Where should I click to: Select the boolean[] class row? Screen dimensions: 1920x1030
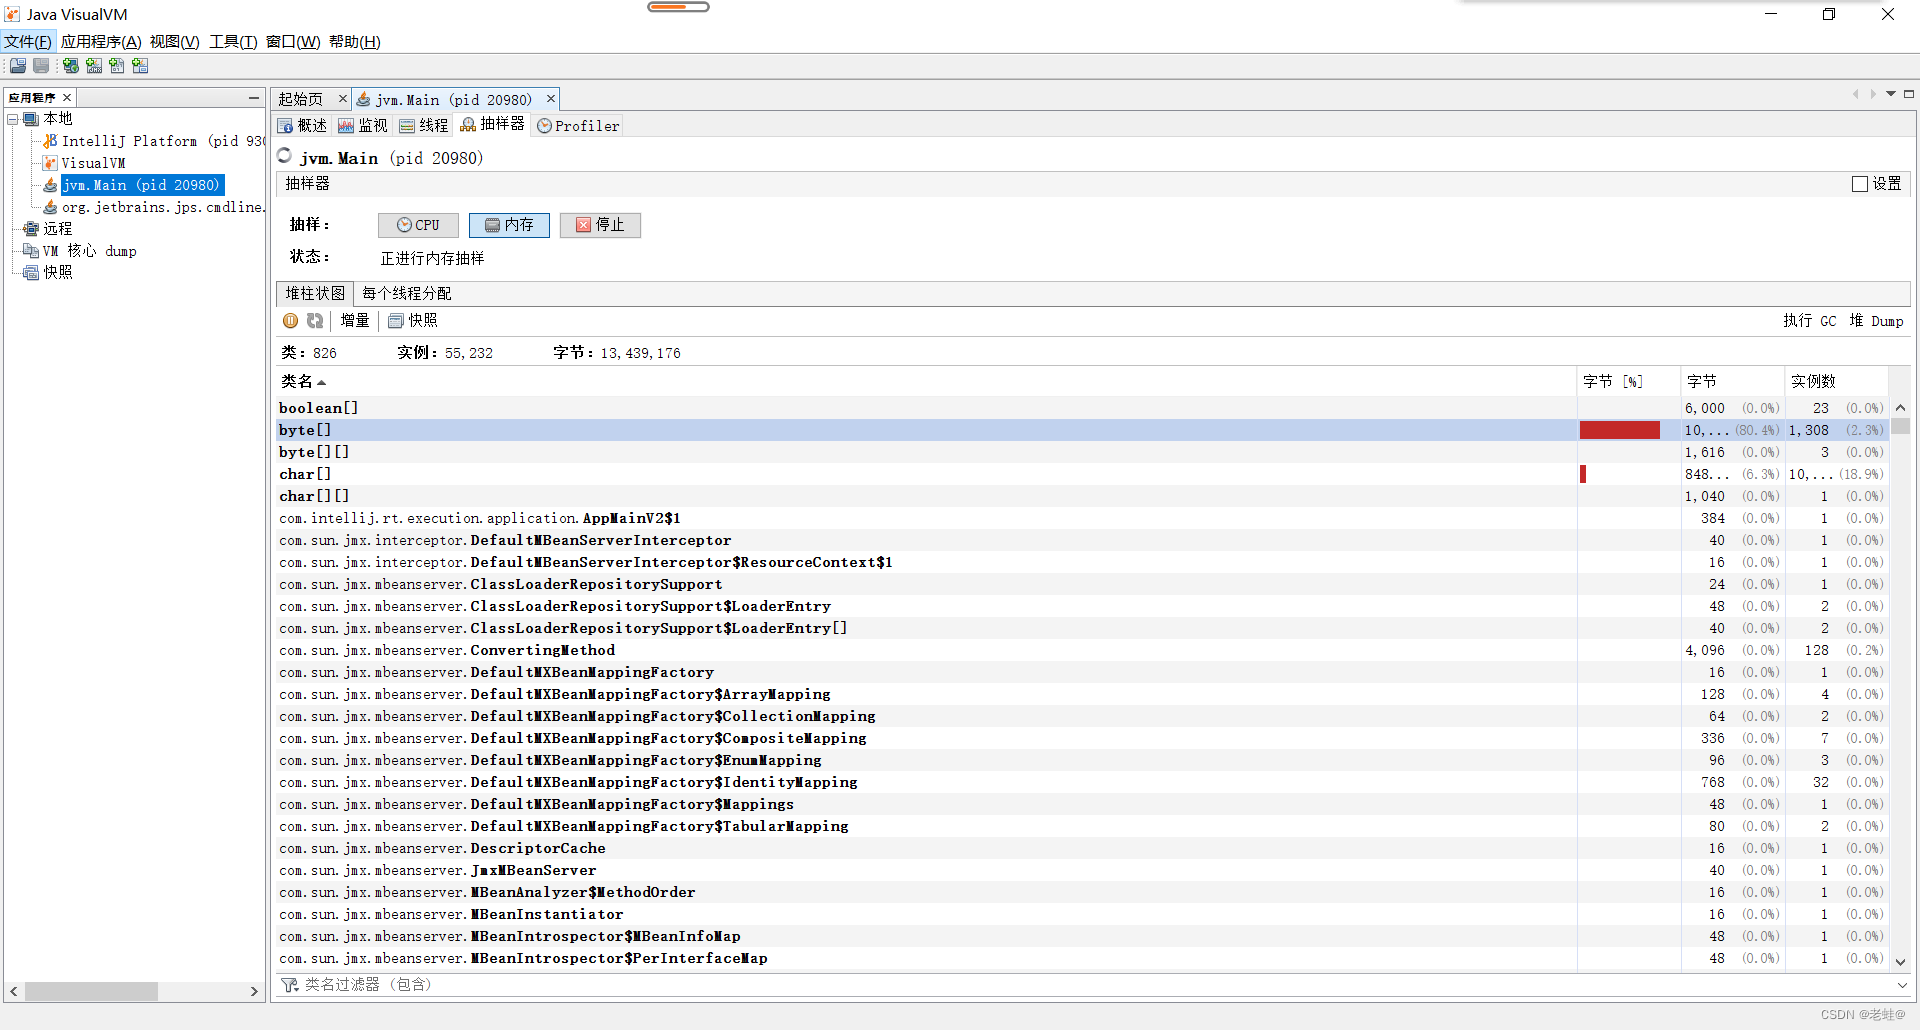(1082, 408)
